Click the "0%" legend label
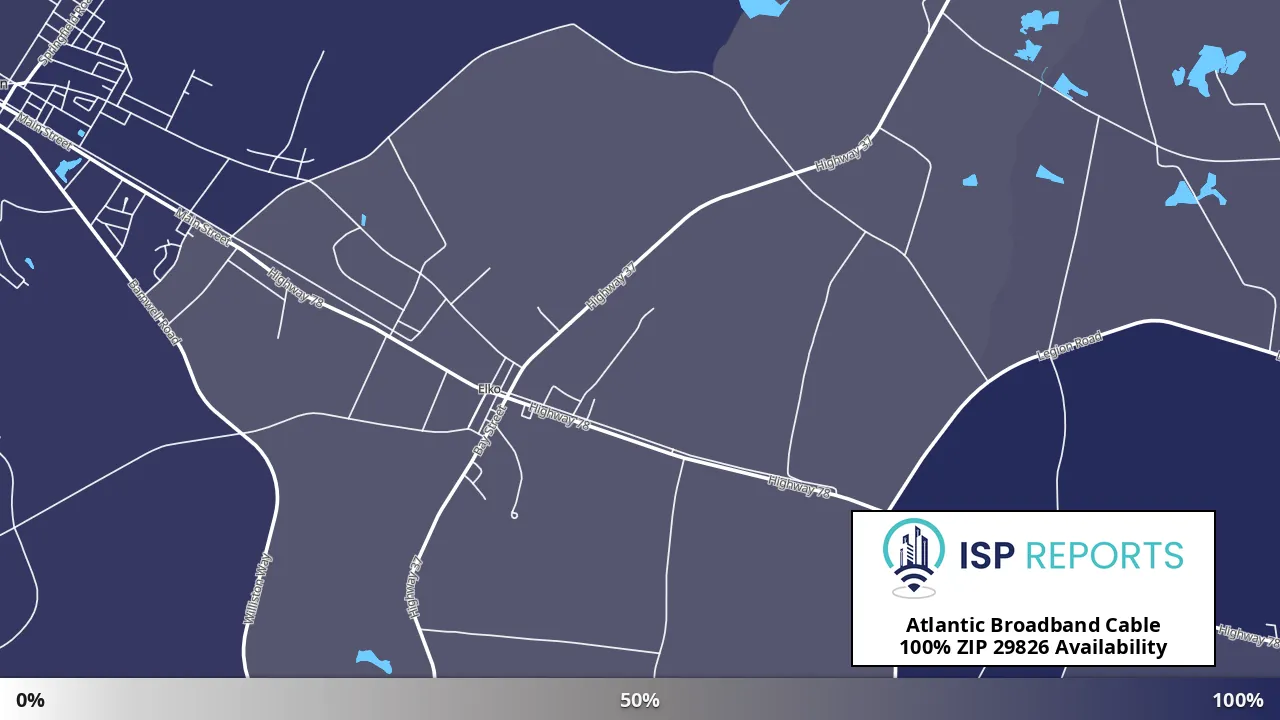Viewport: 1280px width, 720px height. click(30, 700)
